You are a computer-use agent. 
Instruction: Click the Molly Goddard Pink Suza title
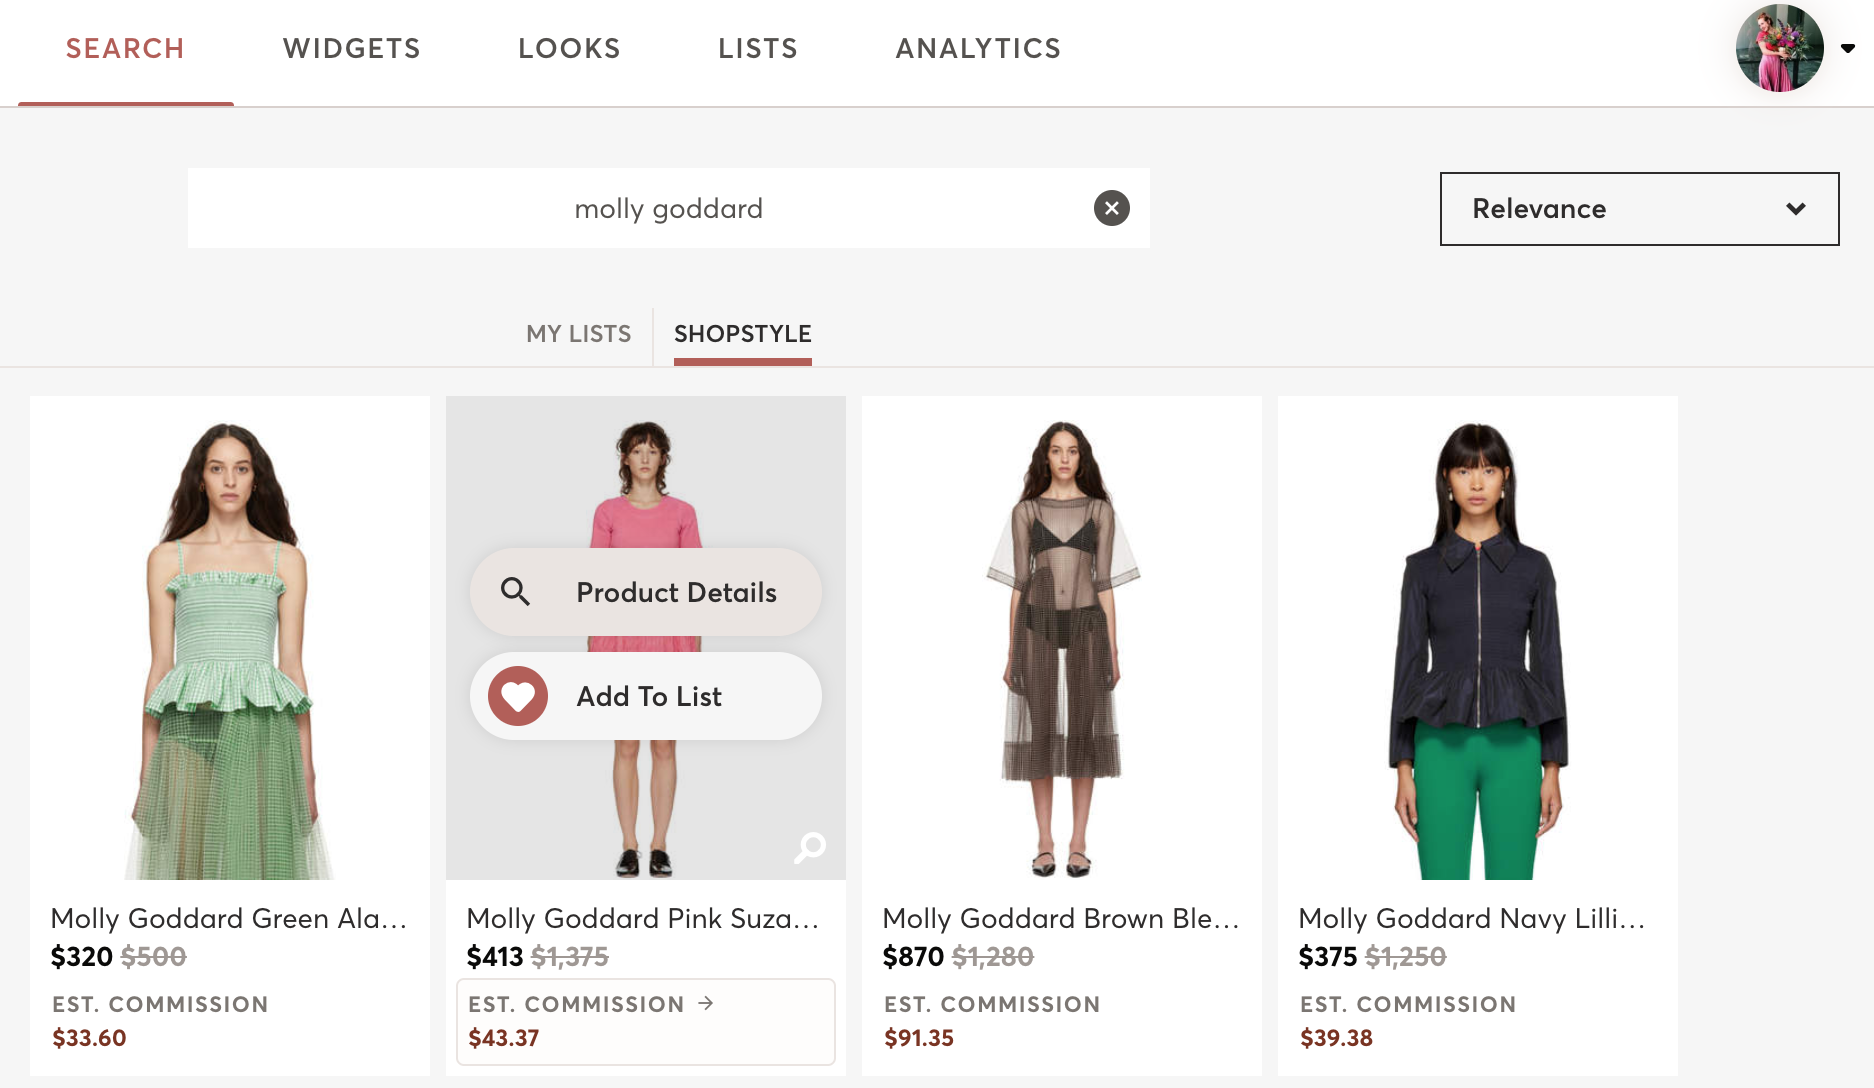point(642,918)
